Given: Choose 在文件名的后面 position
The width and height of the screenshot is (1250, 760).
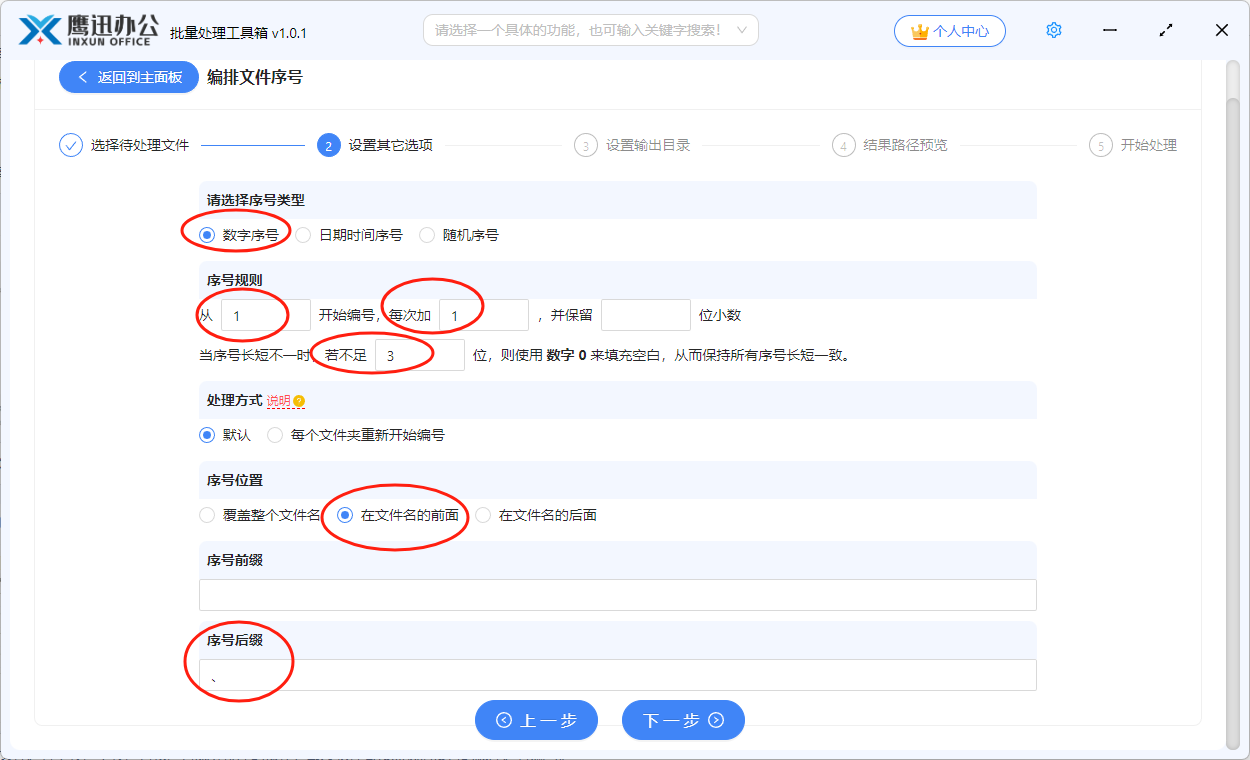Looking at the screenshot, I should (483, 516).
